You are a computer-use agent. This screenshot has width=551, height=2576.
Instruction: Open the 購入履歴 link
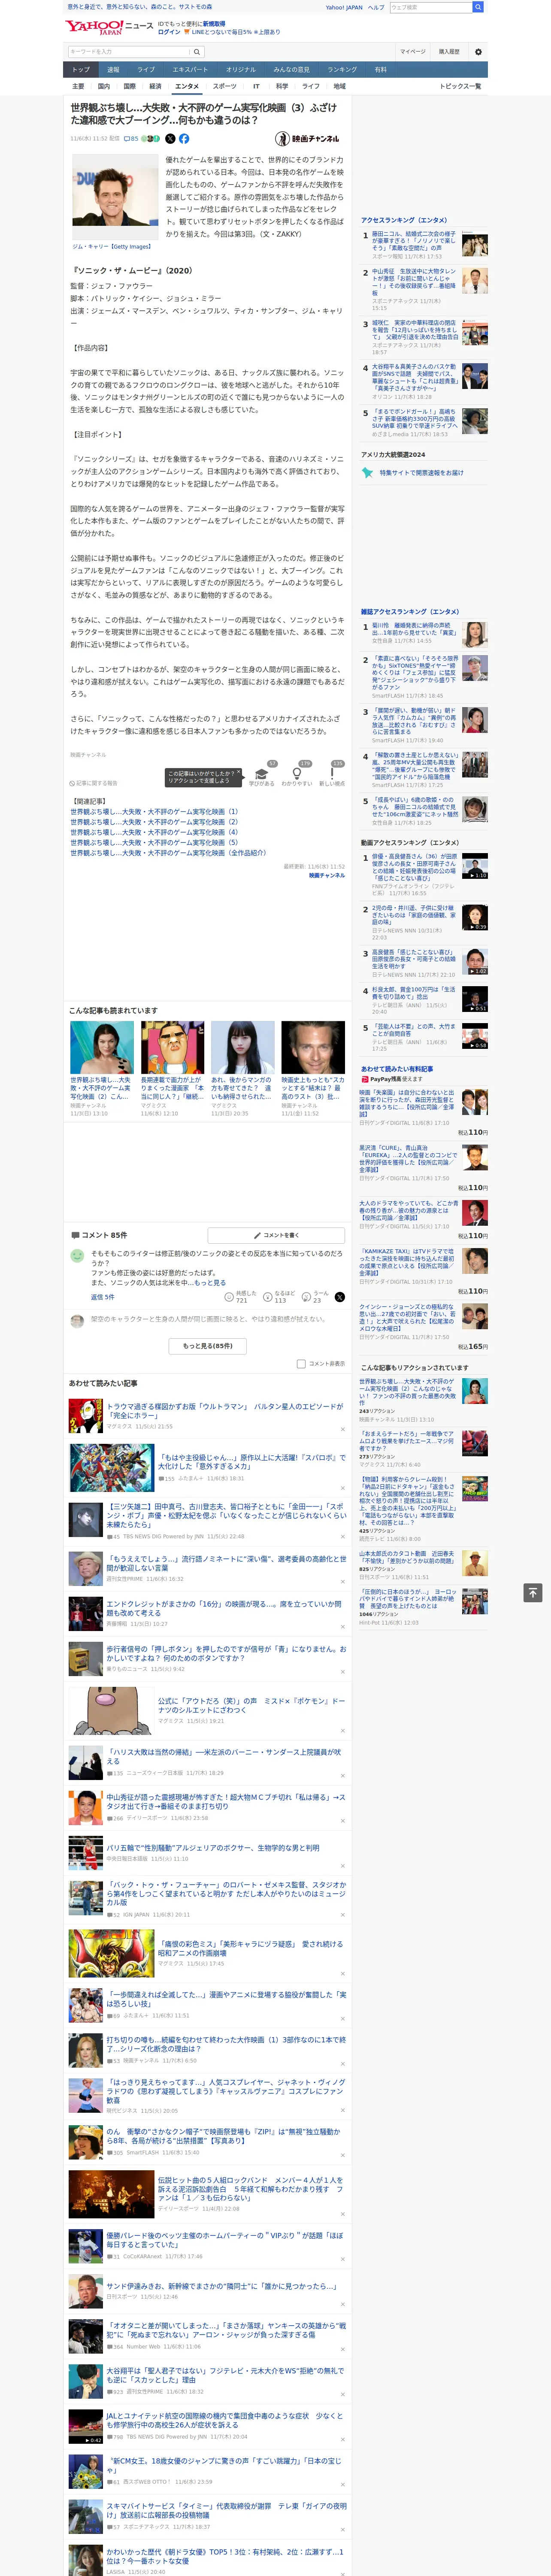[449, 52]
